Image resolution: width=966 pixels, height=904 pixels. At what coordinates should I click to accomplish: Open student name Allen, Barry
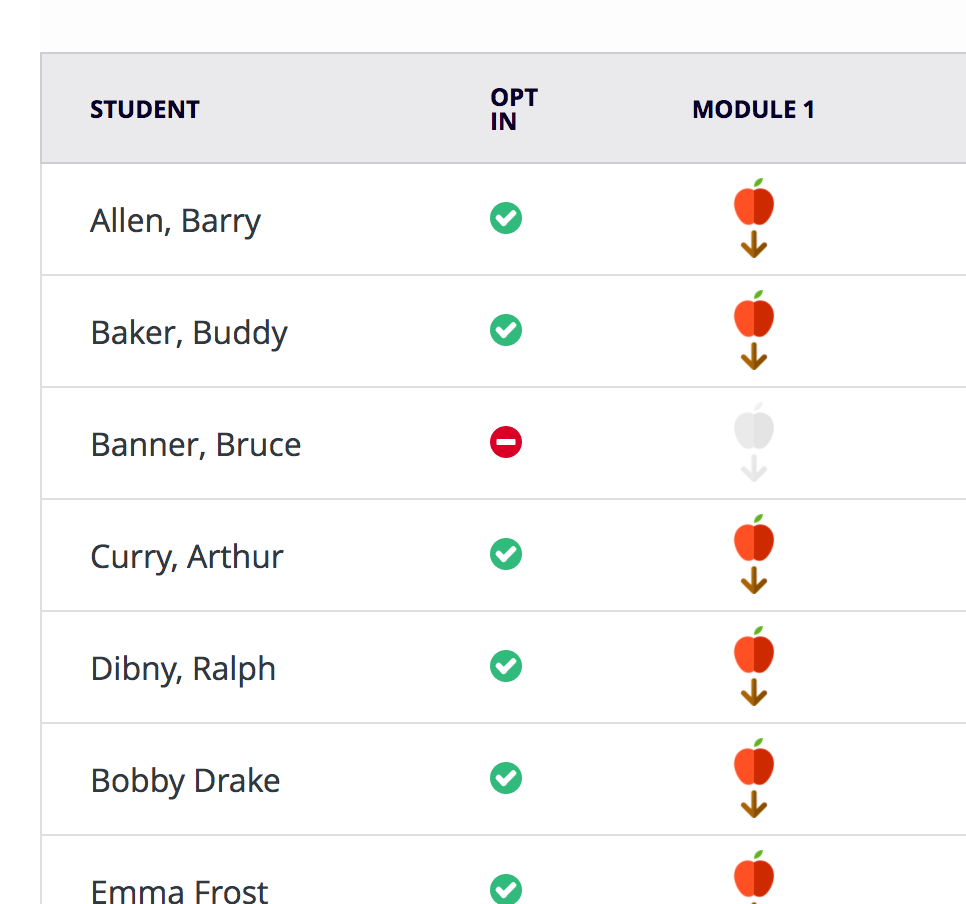[x=175, y=220]
